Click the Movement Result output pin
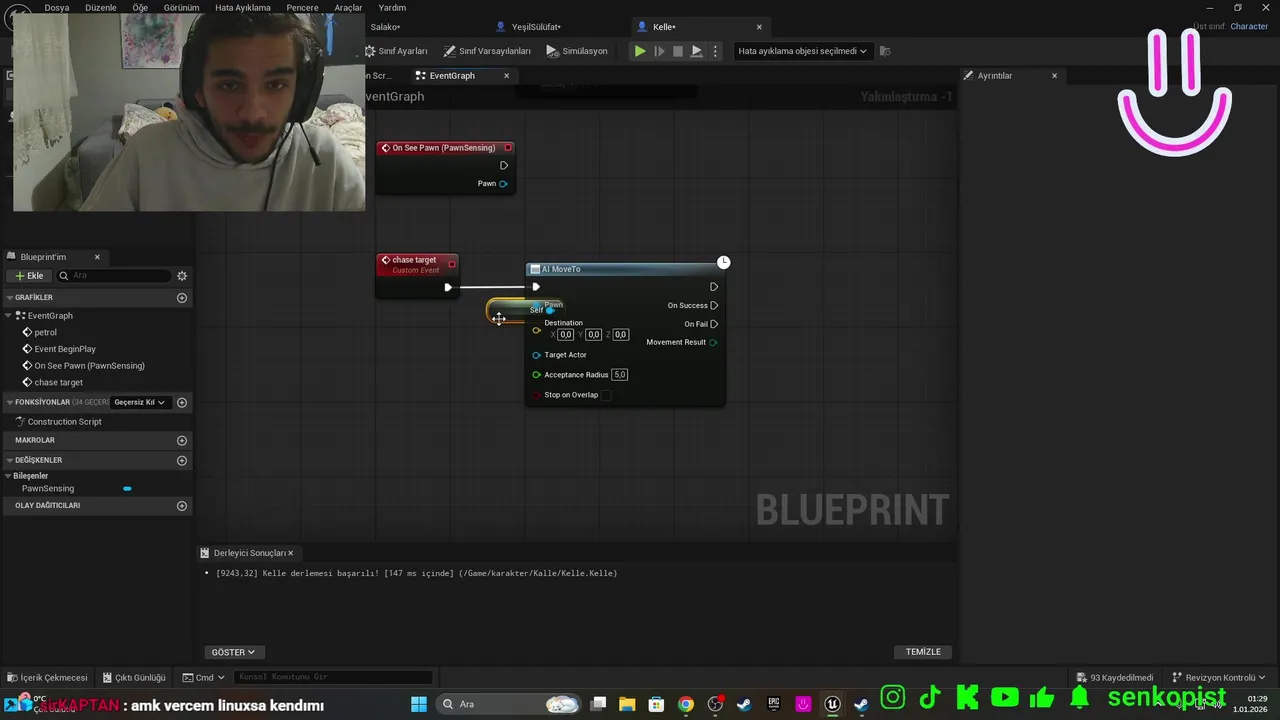 (x=713, y=343)
